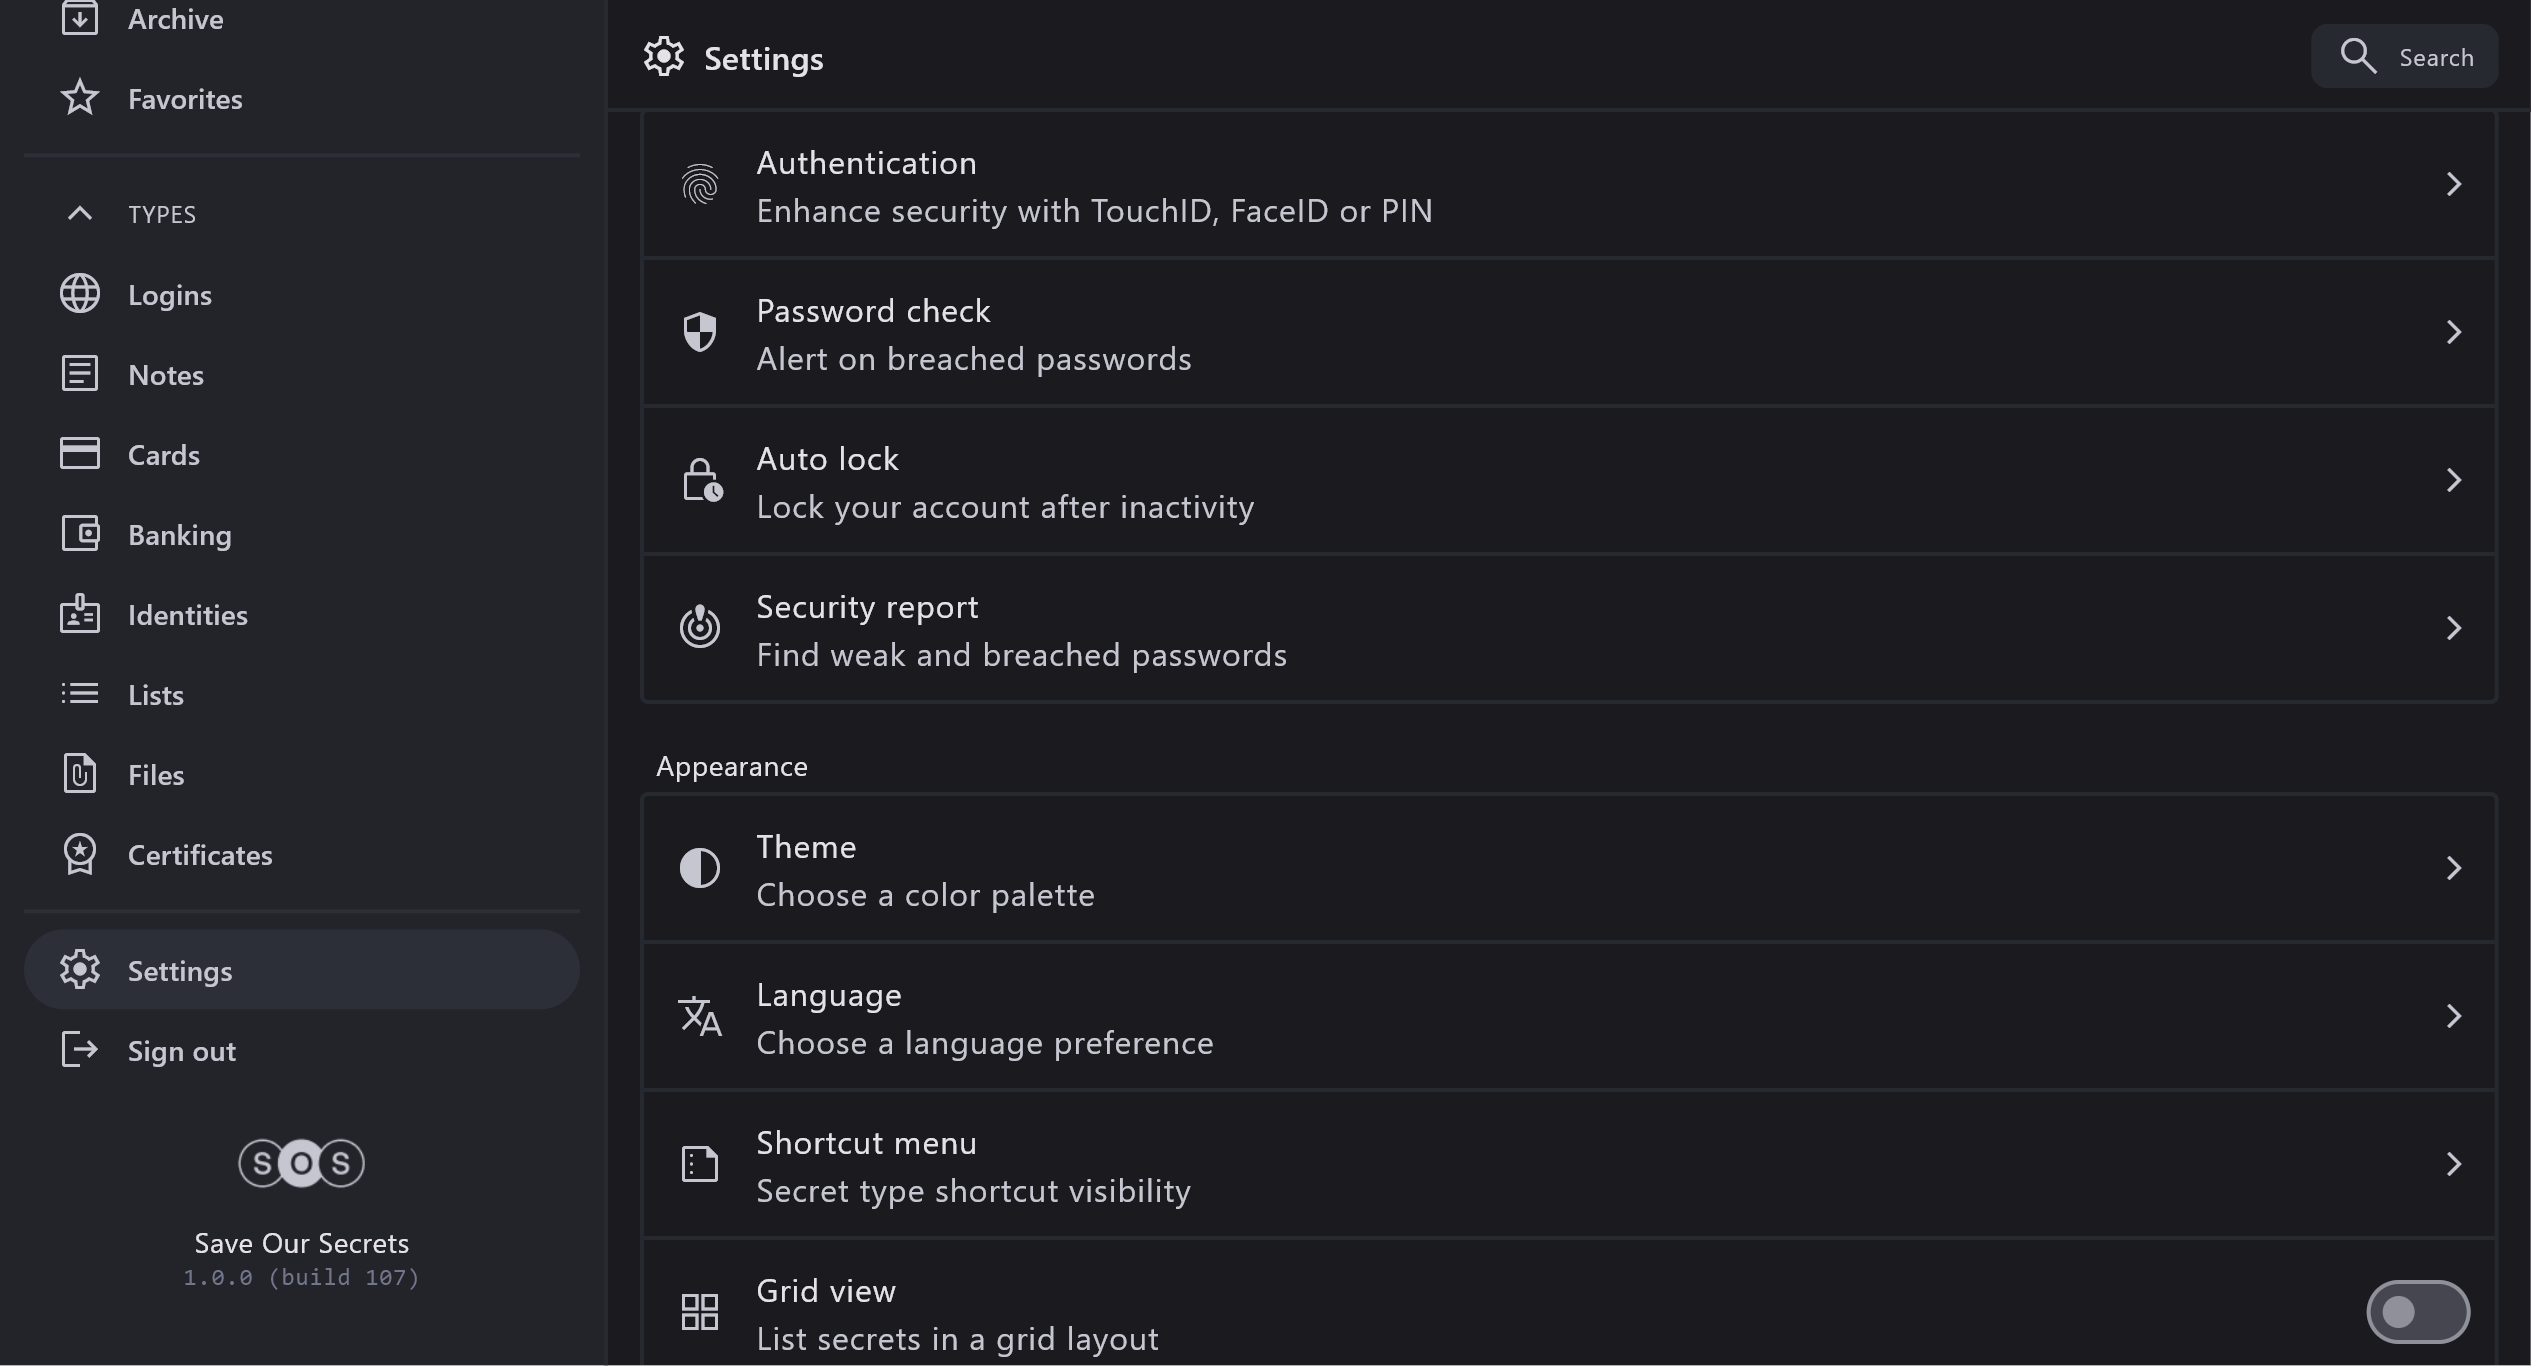2531x1366 pixels.
Task: Select Banking in the sidebar
Action: (x=180, y=535)
